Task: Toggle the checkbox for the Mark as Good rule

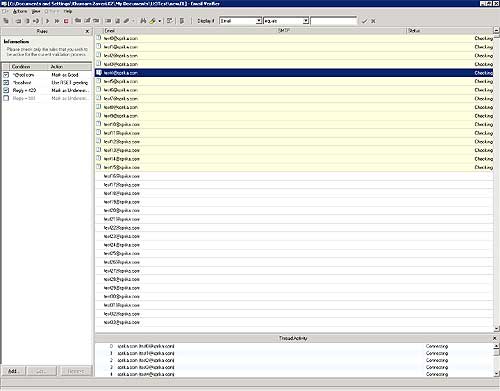Action: click(6, 75)
